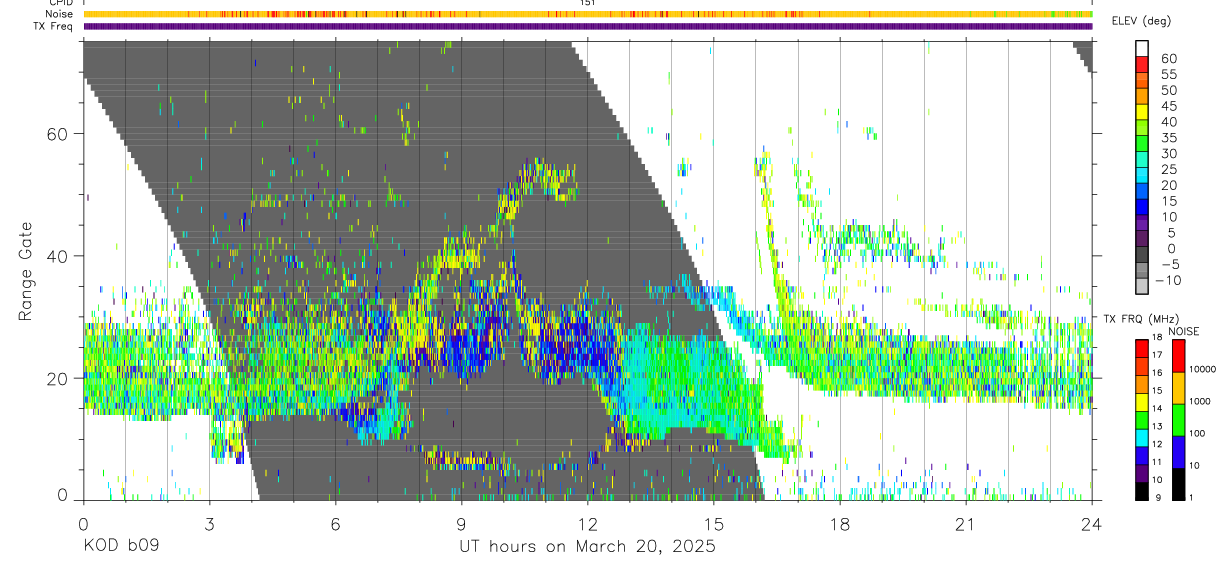Click the orange-yellow Noise strip above the plot
Image resolution: width=1228 pixels, height=567 pixels.
point(588,14)
